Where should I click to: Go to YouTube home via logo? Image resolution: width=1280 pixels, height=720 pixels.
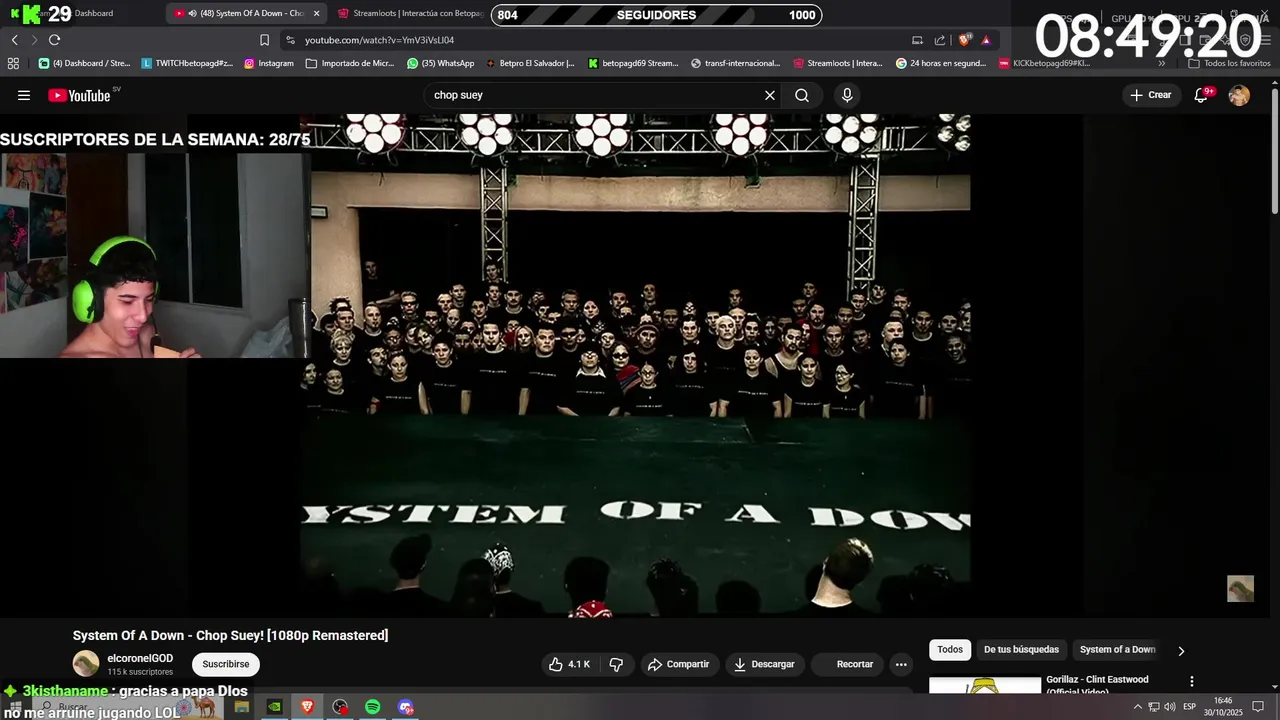coord(79,95)
